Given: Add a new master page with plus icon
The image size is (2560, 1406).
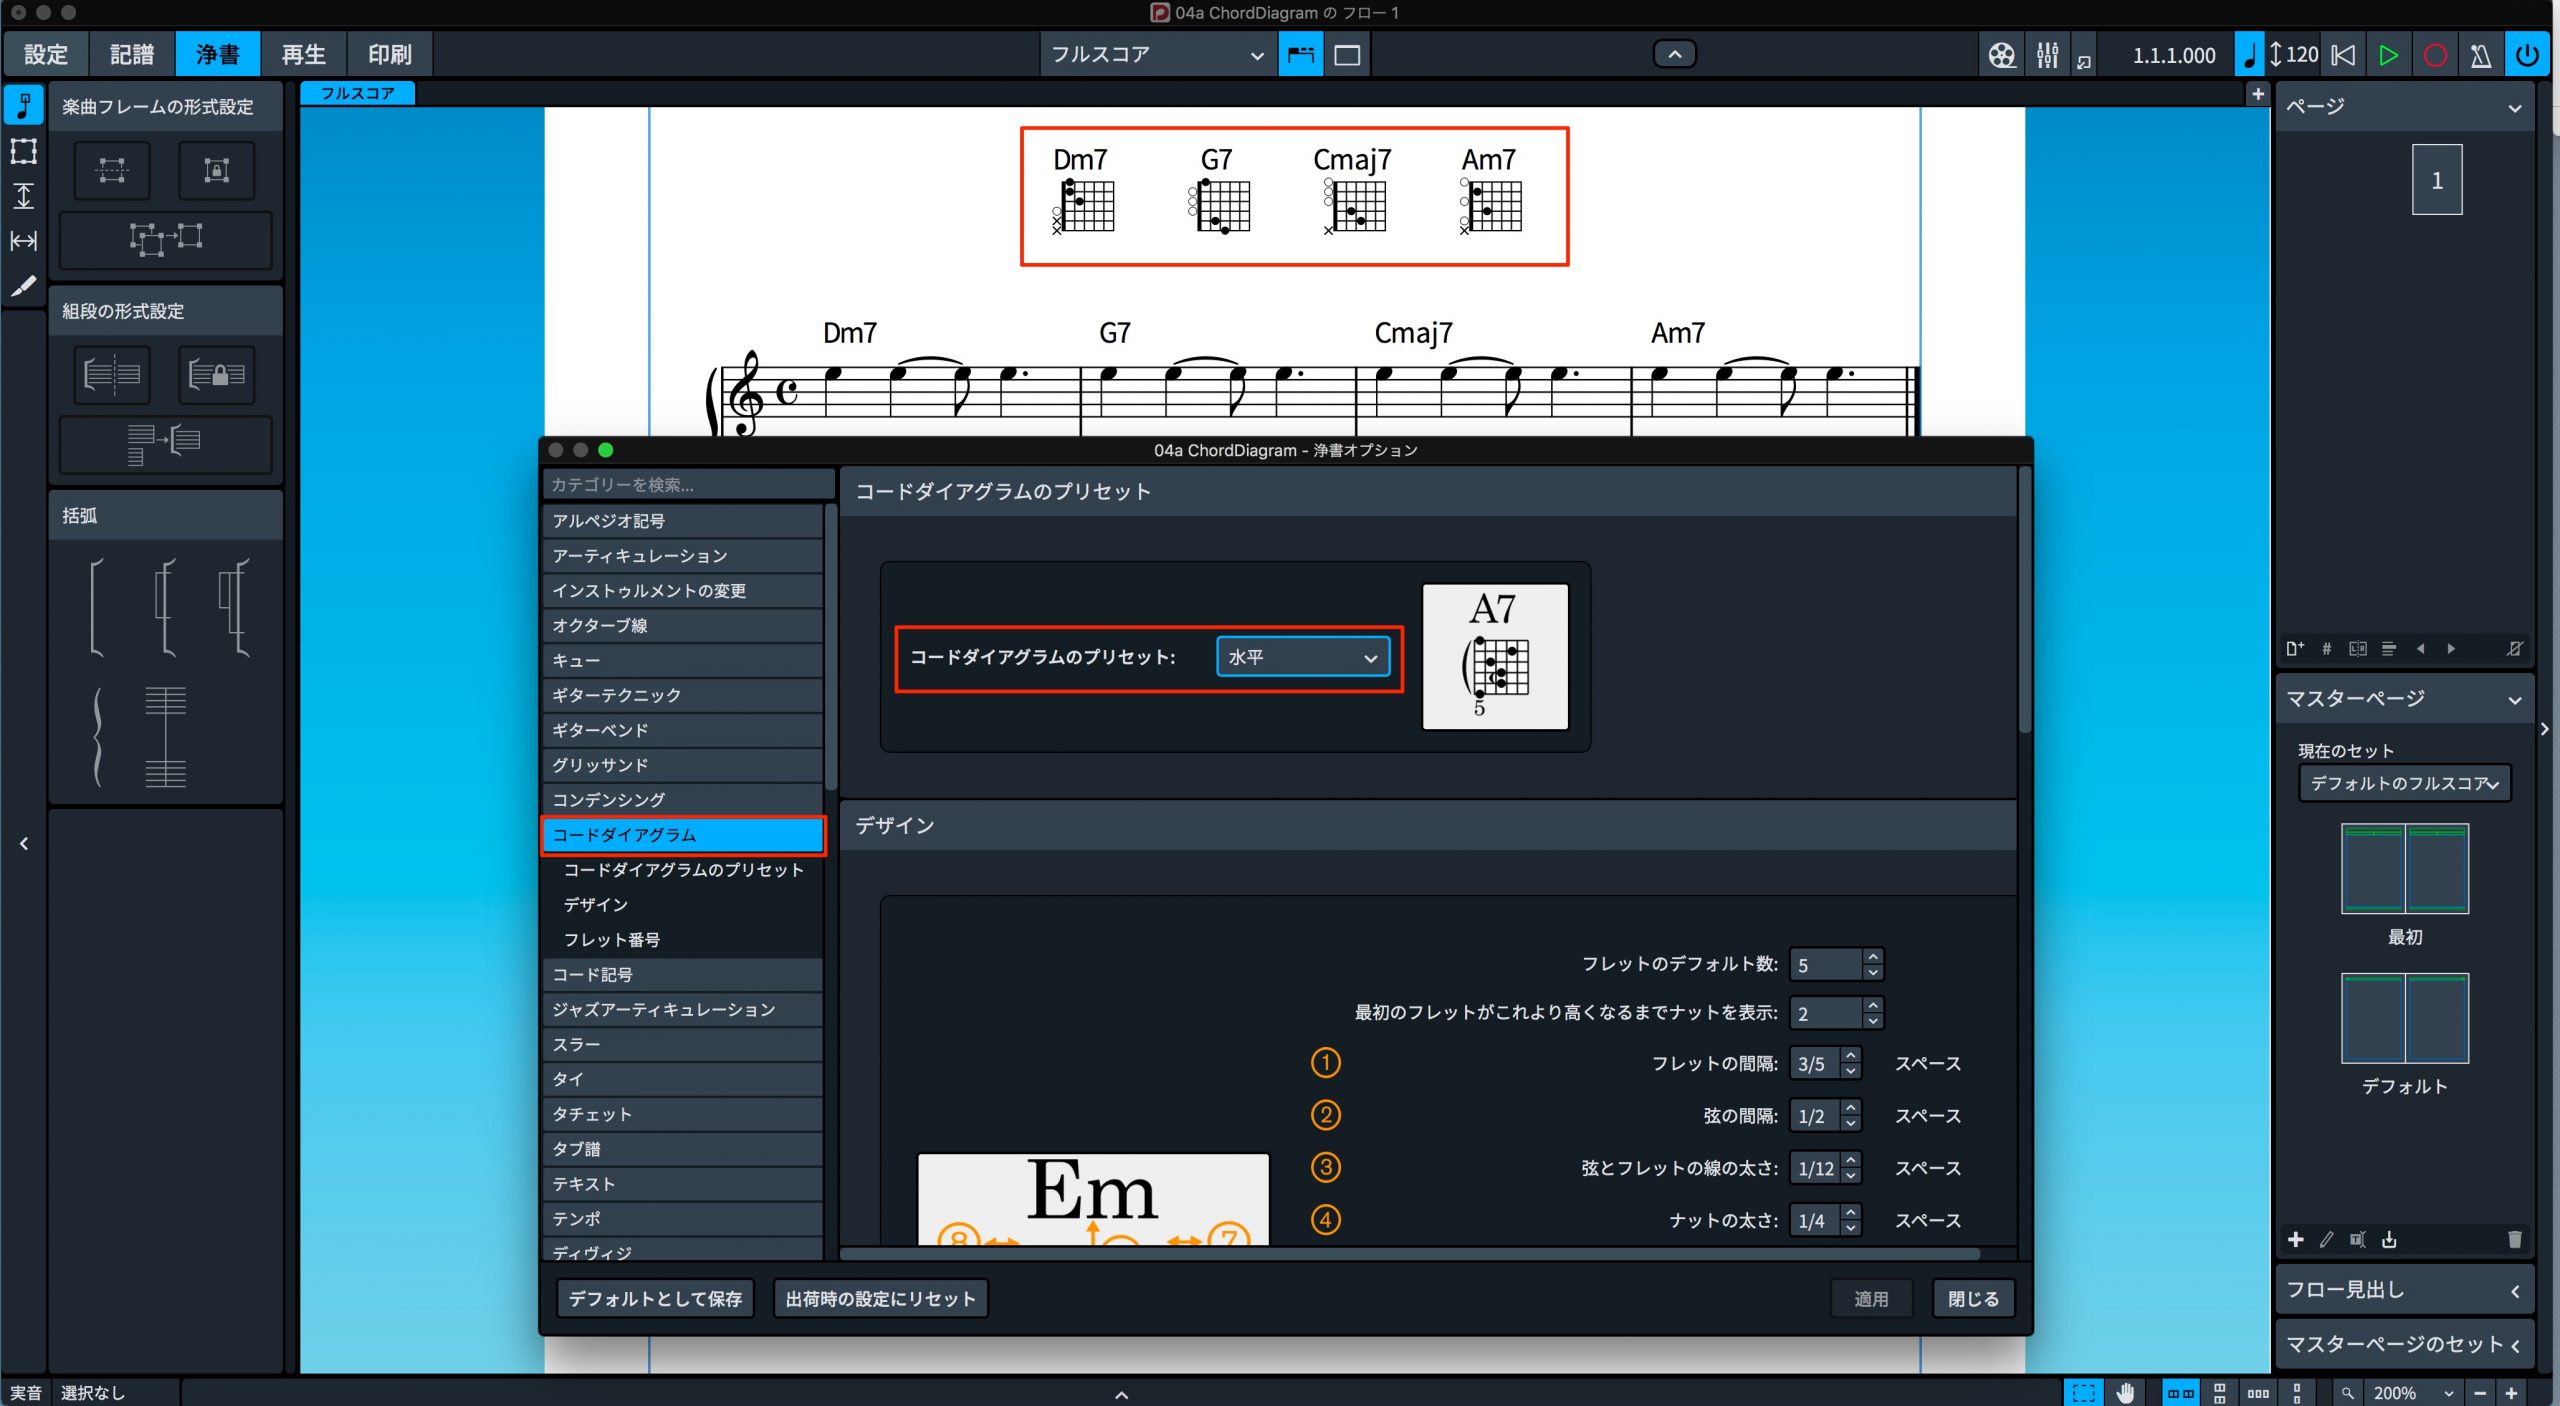Looking at the screenshot, I should 2296,1240.
